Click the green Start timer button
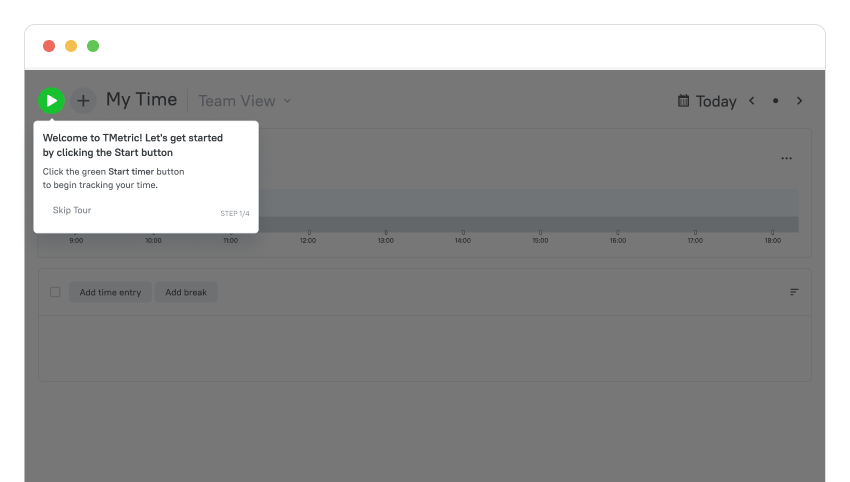This screenshot has height=482, width=850. tap(51, 101)
